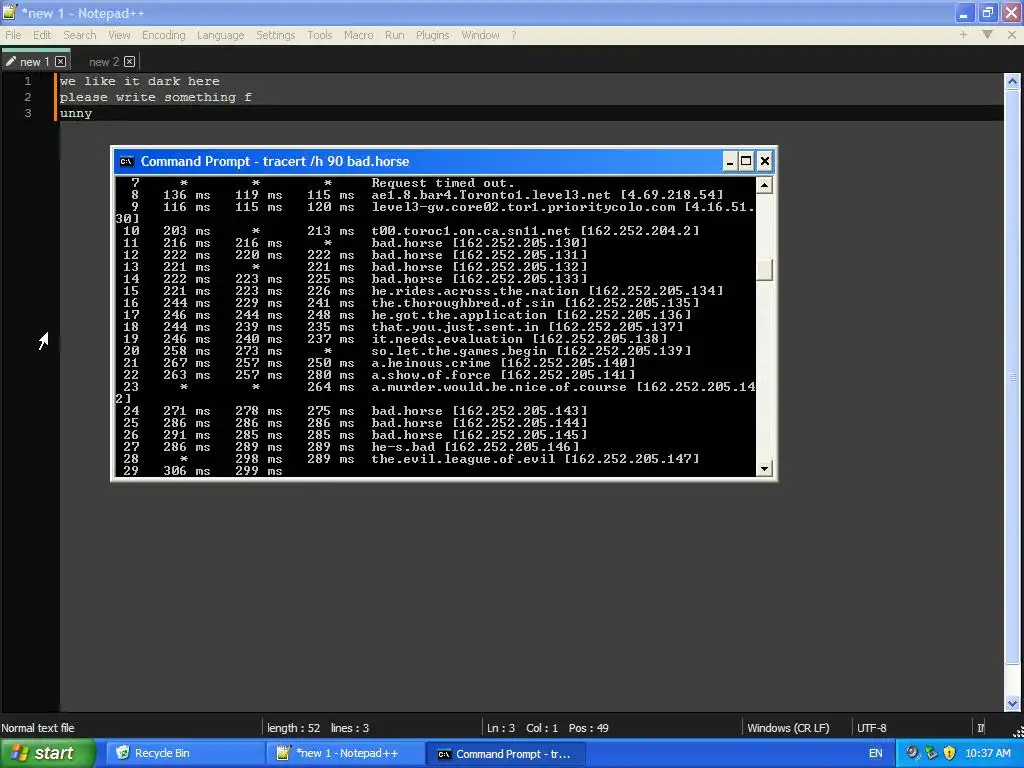Open the Language menu
1024x768 pixels.
tap(221, 35)
